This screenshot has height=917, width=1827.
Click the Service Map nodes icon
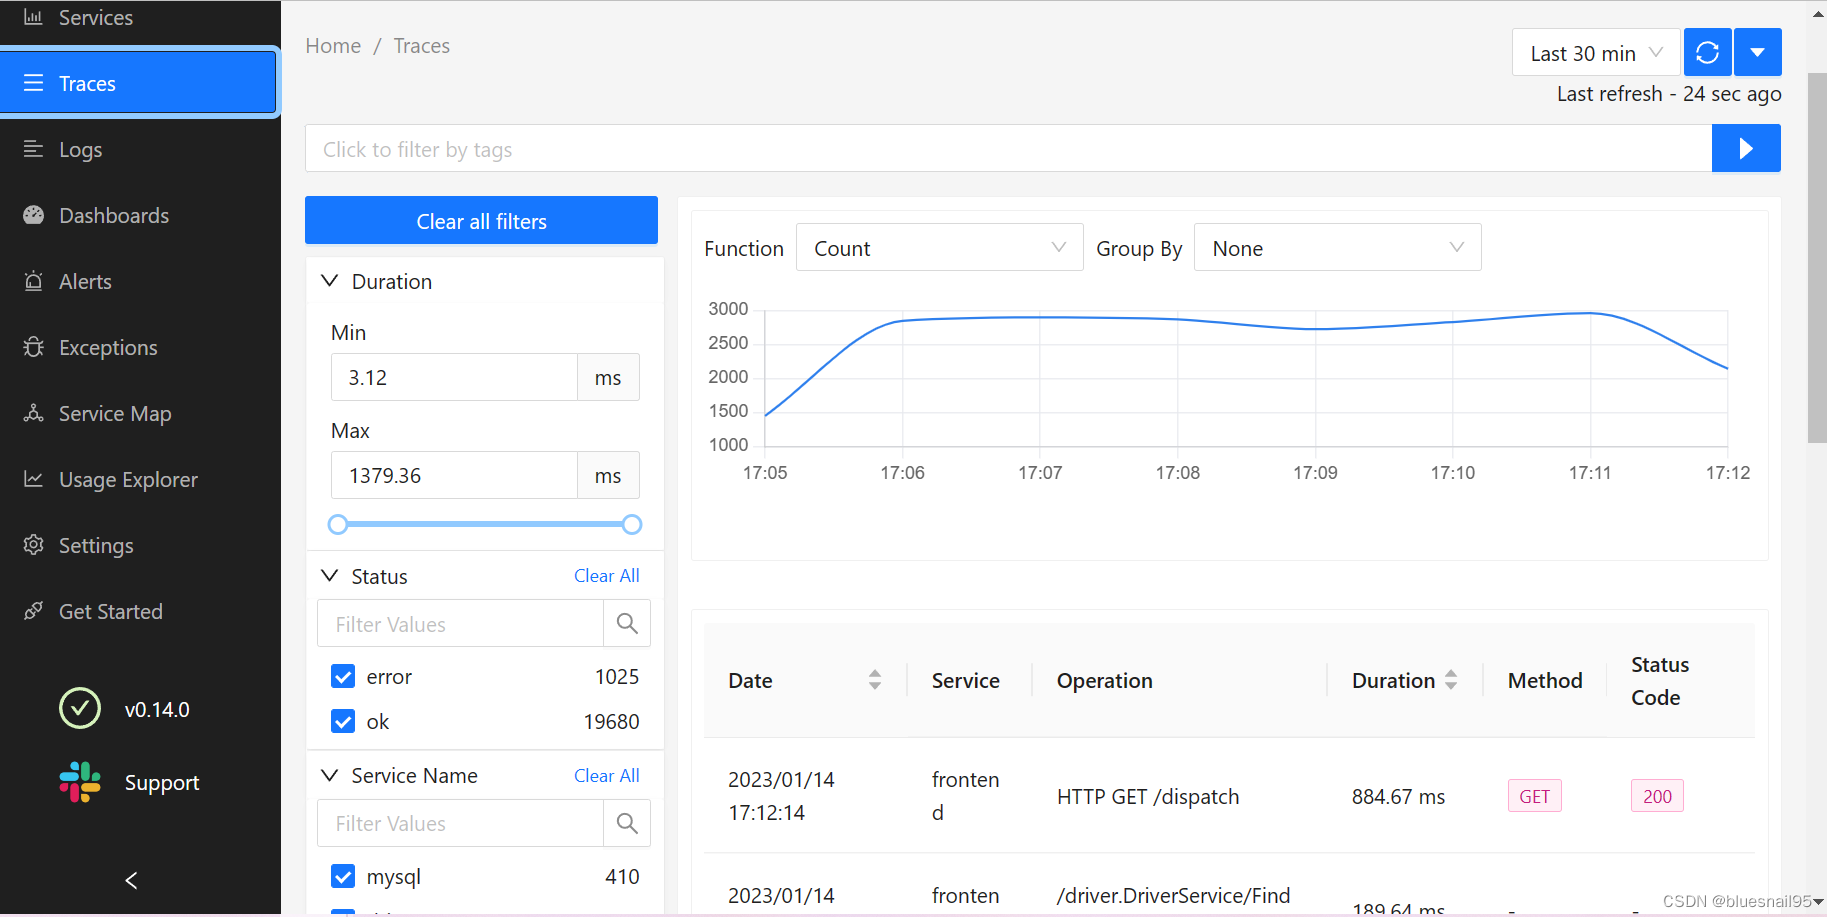point(33,413)
